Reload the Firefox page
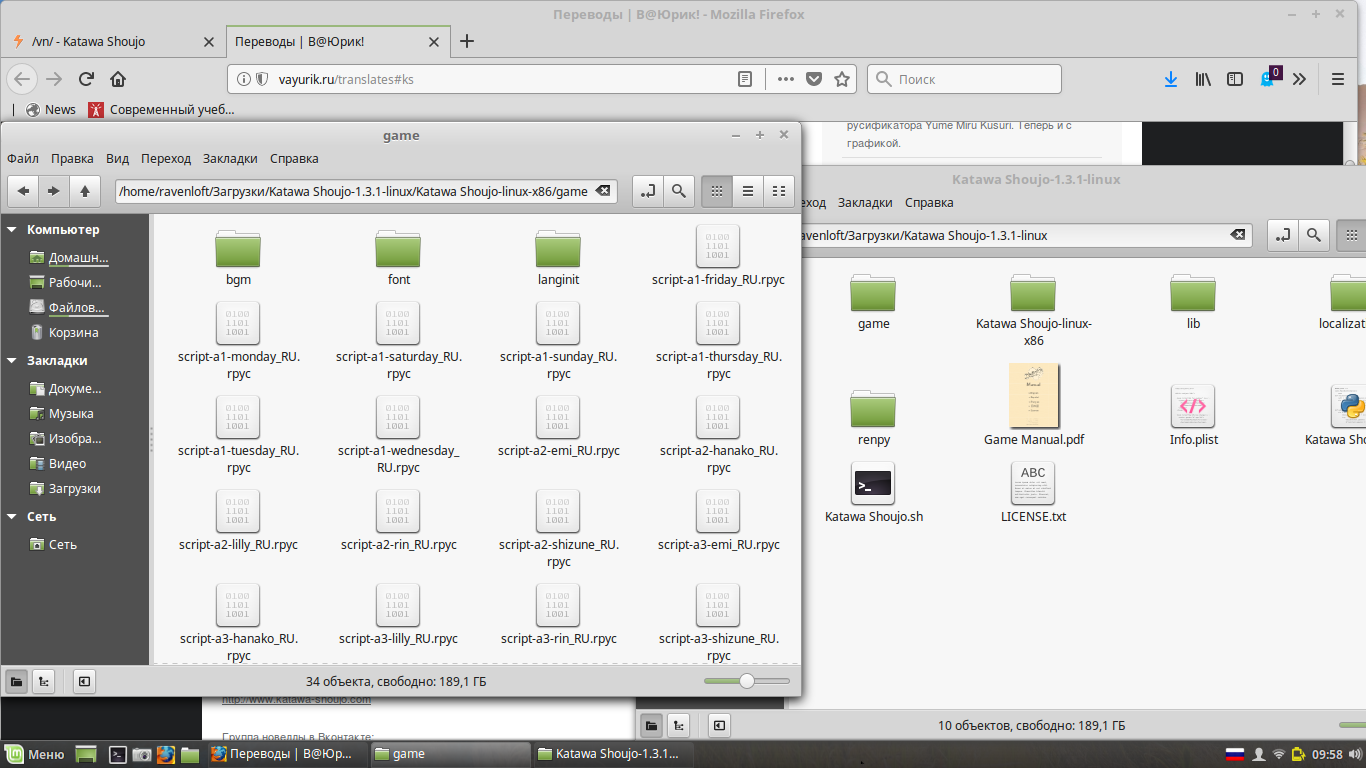1366x768 pixels. click(x=86, y=79)
